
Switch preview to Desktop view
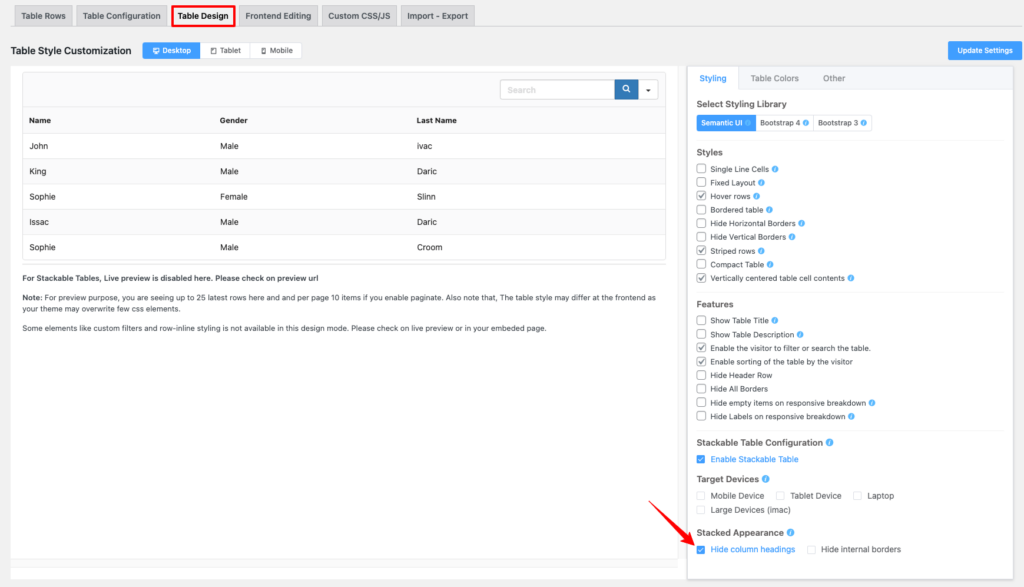(x=172, y=50)
